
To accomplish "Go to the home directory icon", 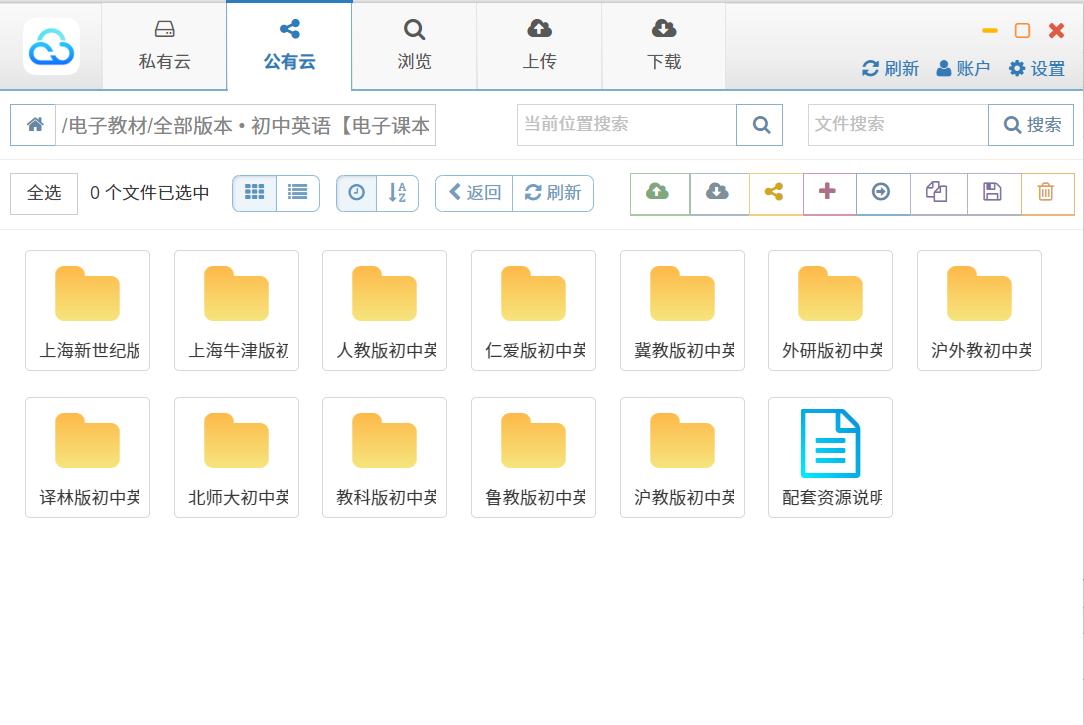I will pos(33,125).
